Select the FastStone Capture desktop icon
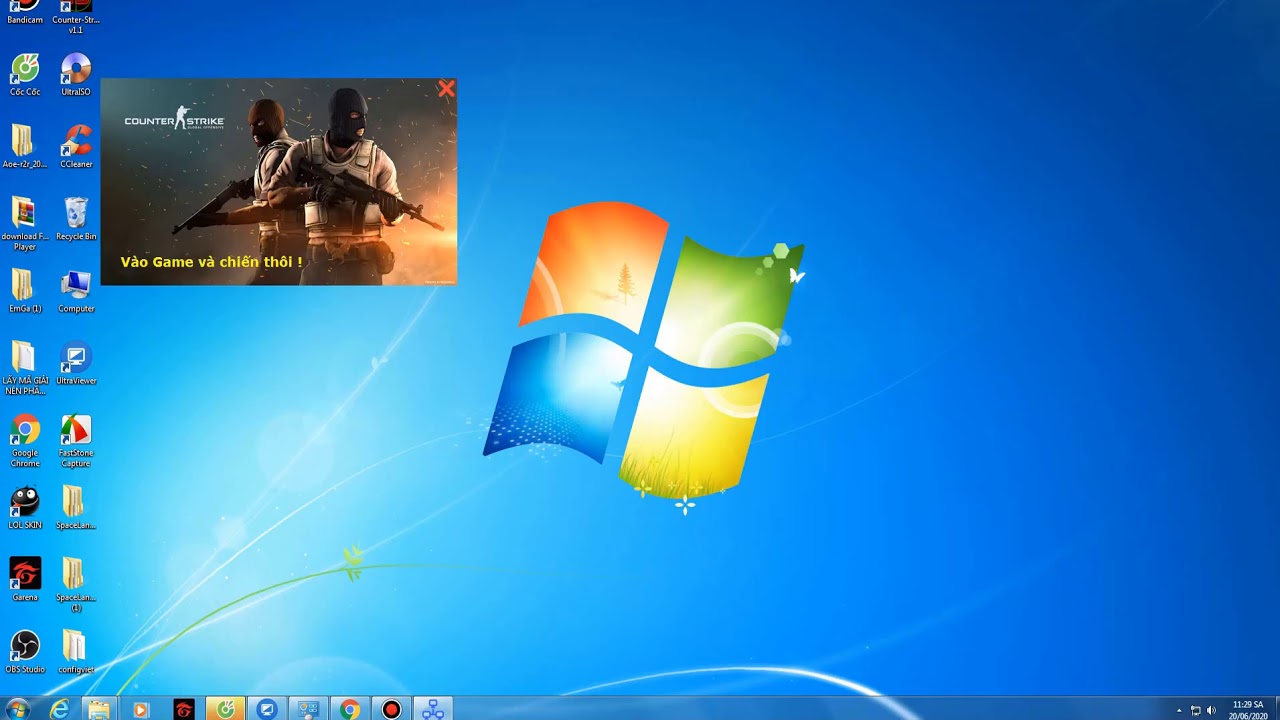This screenshot has width=1280, height=720. [x=76, y=432]
